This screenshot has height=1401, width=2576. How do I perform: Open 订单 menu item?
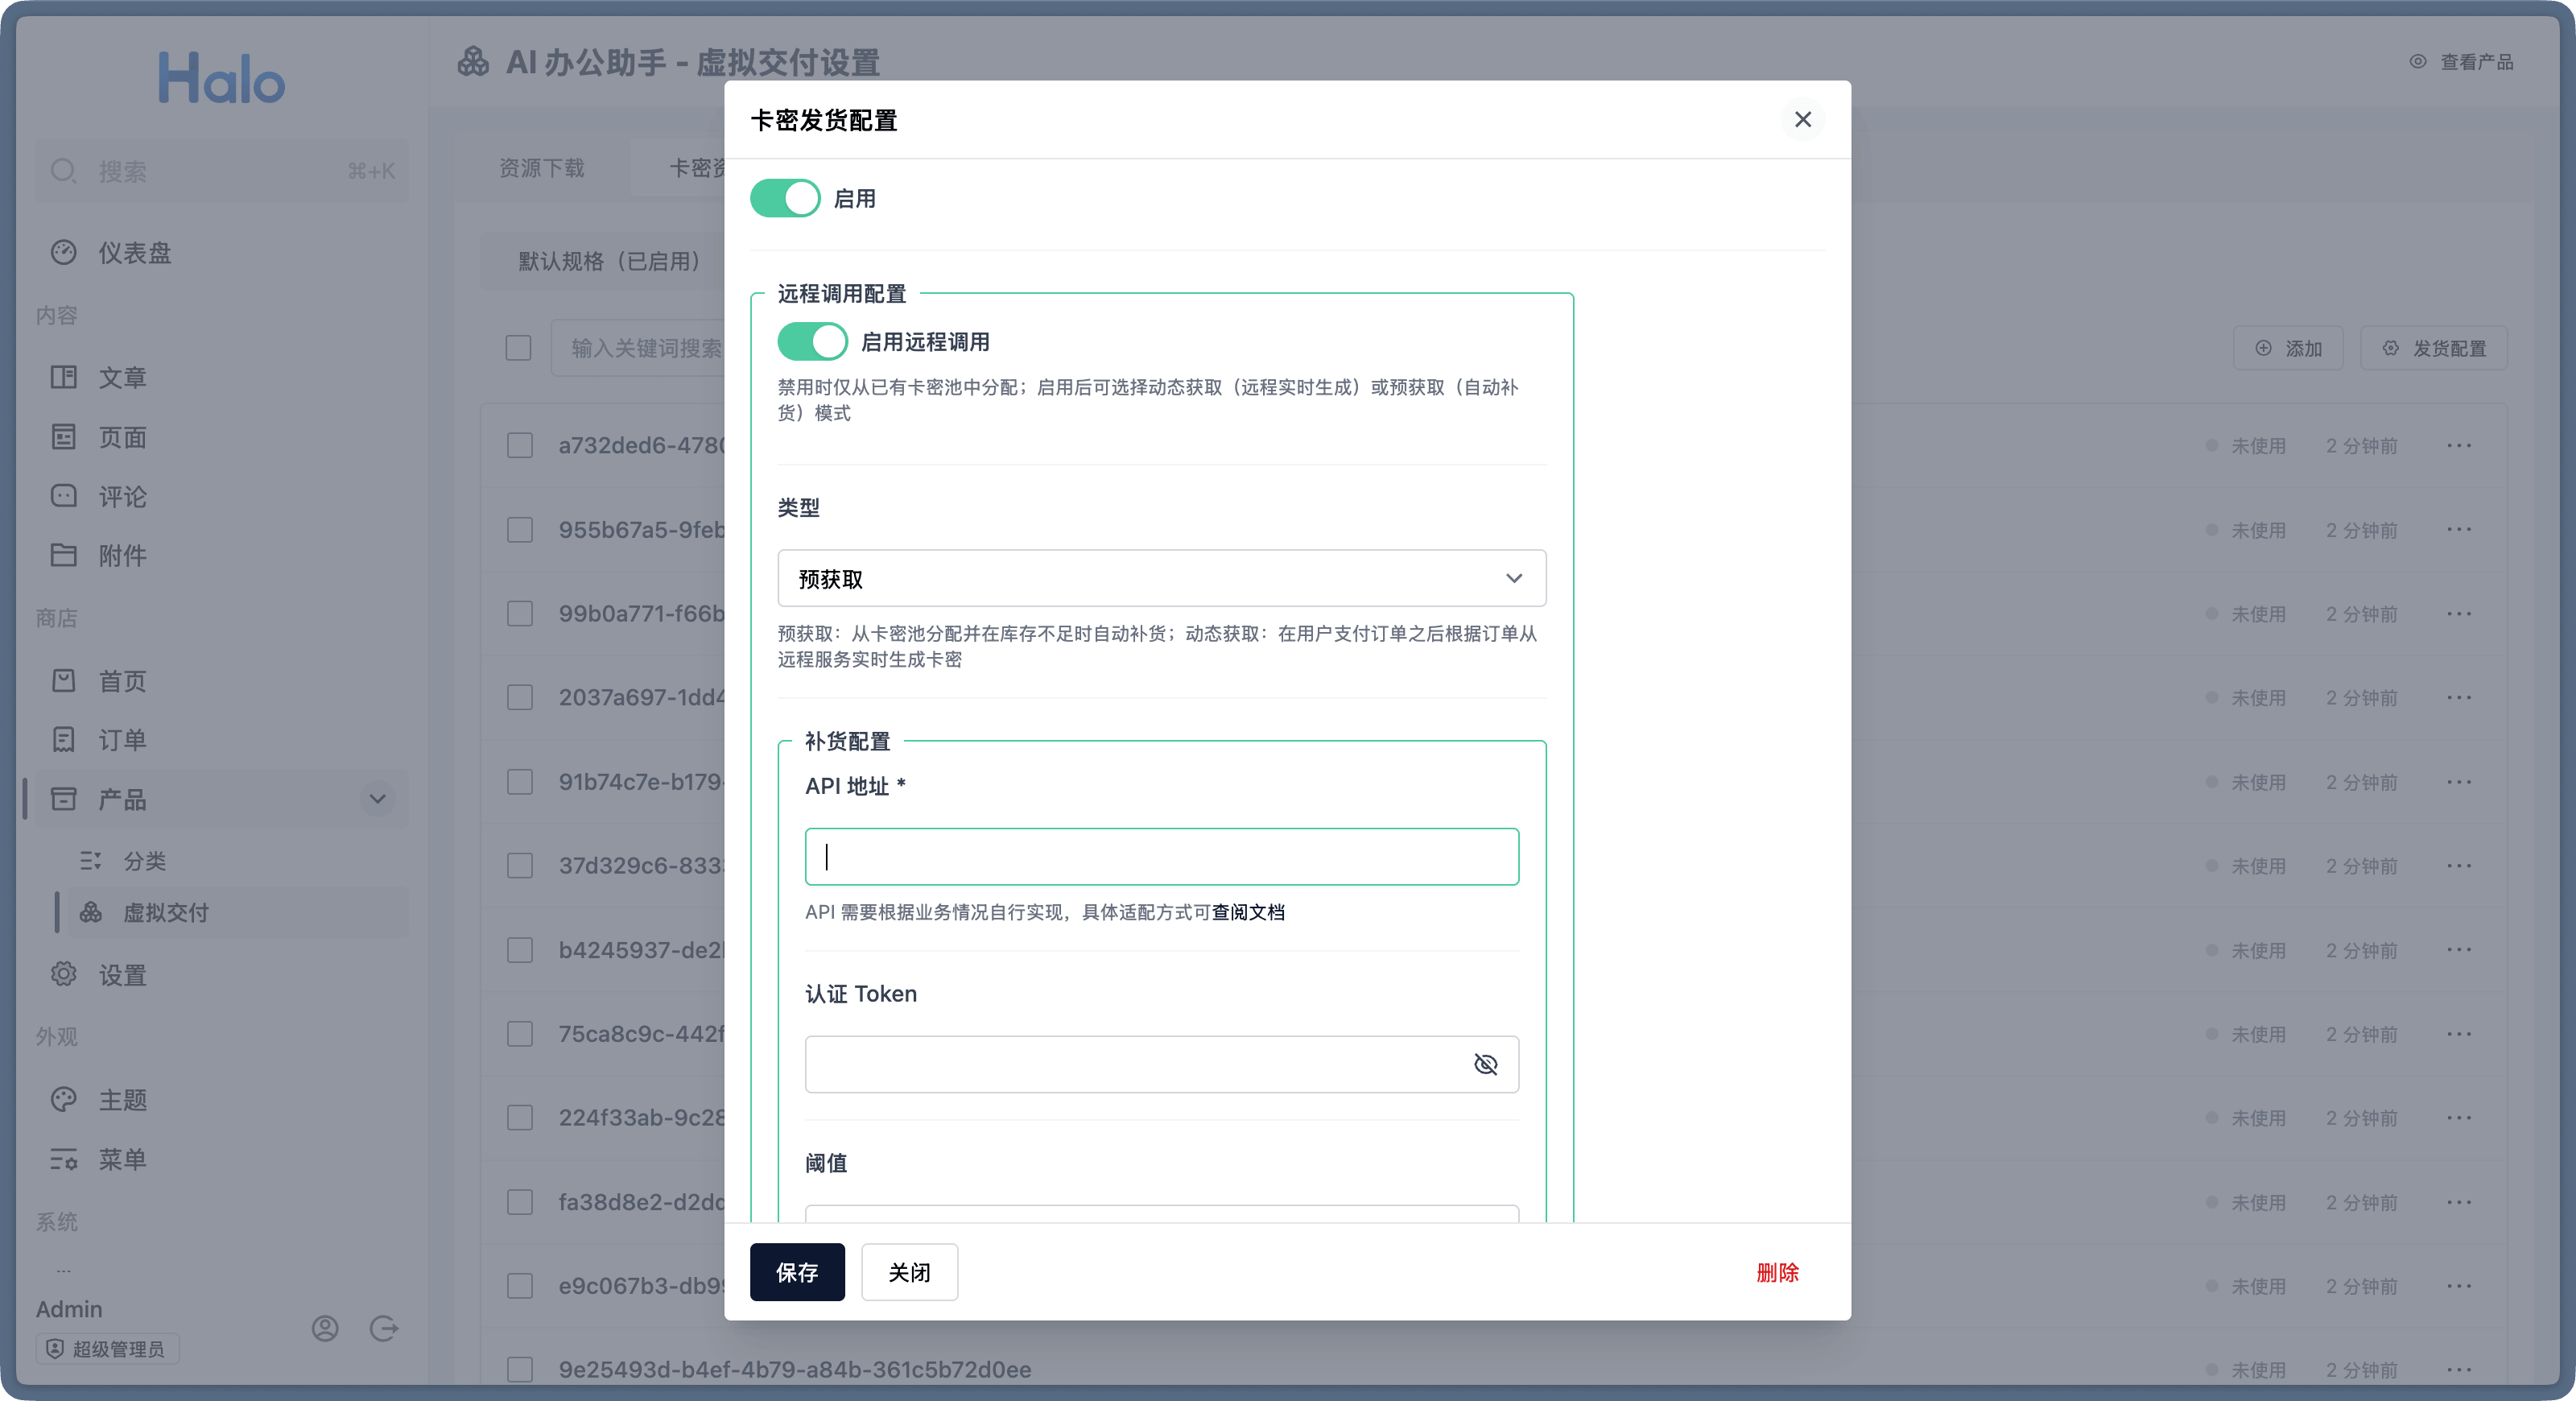click(122, 740)
